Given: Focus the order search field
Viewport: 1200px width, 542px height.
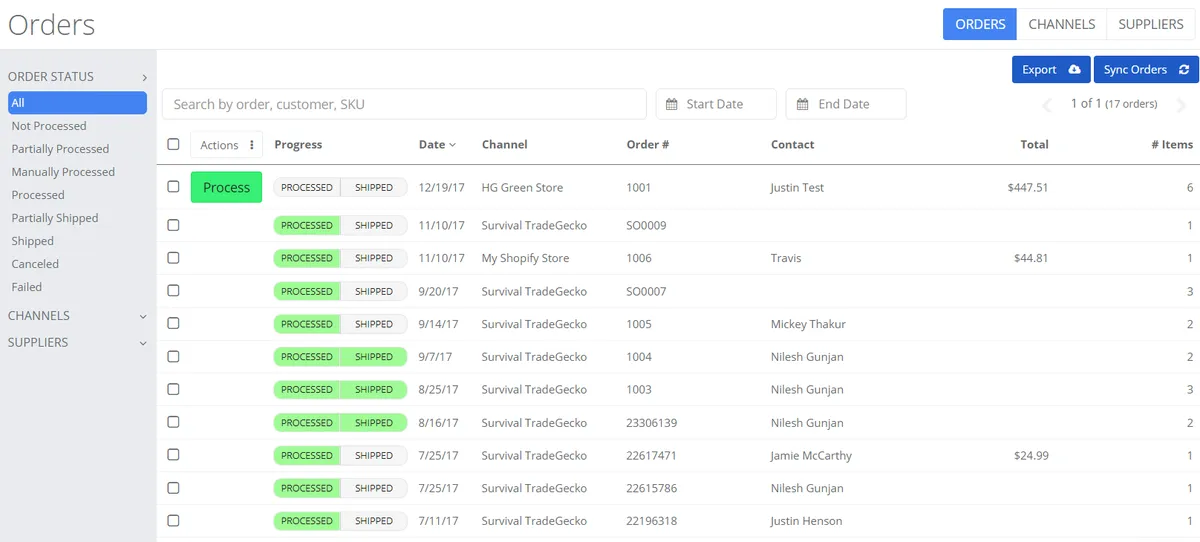Looking at the screenshot, I should tap(404, 104).
